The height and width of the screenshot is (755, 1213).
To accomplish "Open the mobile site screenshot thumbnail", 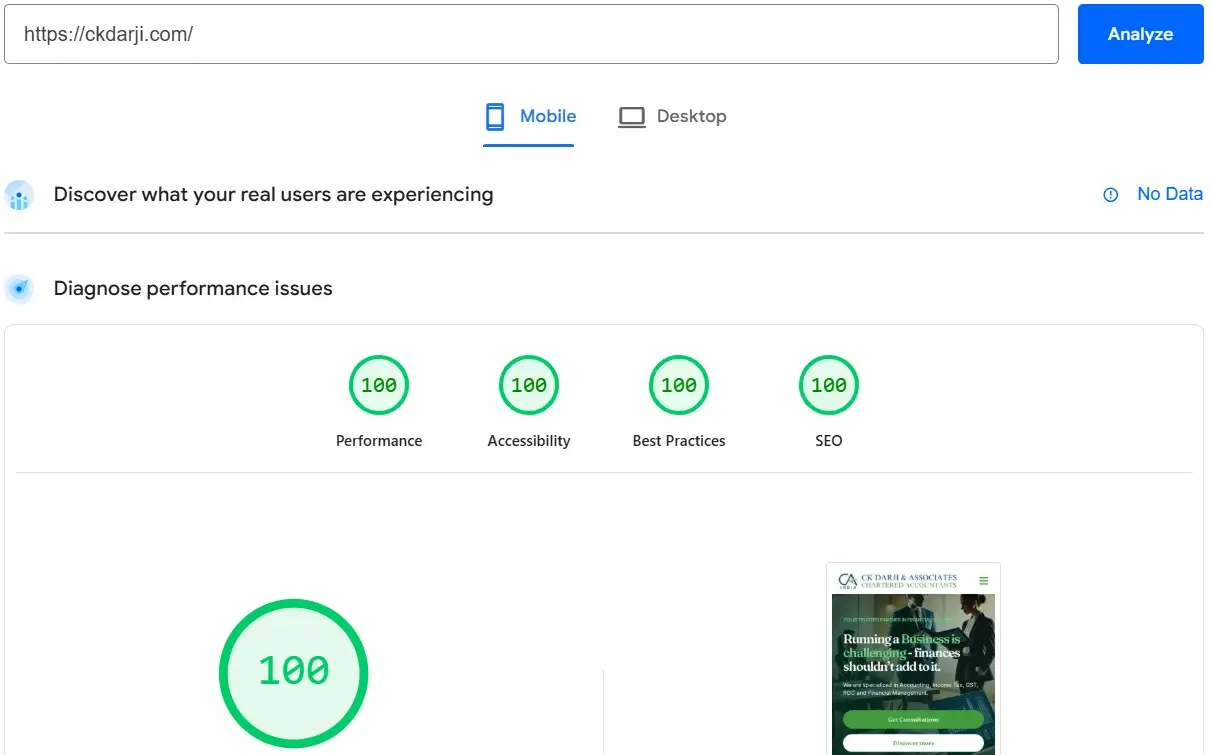I will click(913, 660).
